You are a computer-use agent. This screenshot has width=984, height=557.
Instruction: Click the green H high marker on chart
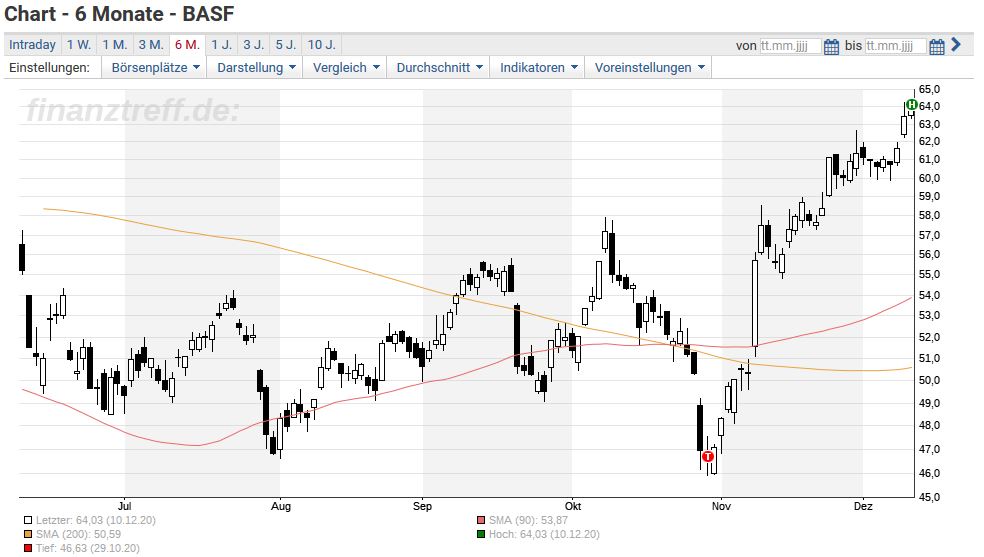tap(912, 105)
